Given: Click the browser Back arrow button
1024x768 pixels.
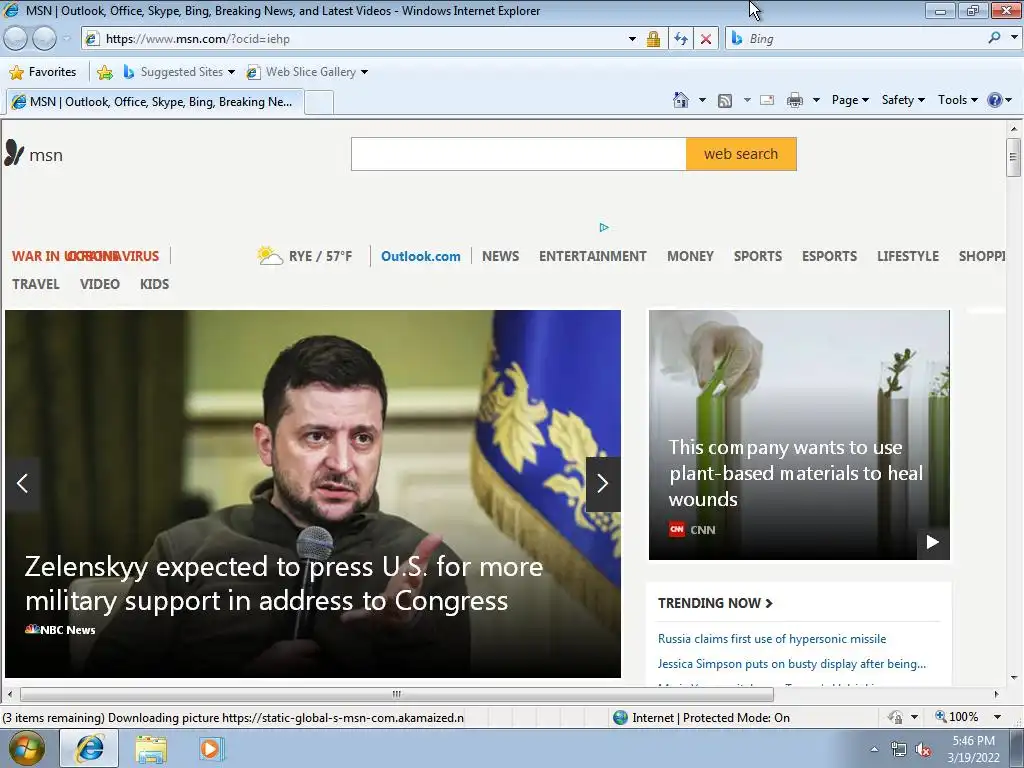Looking at the screenshot, I should coord(16,39).
